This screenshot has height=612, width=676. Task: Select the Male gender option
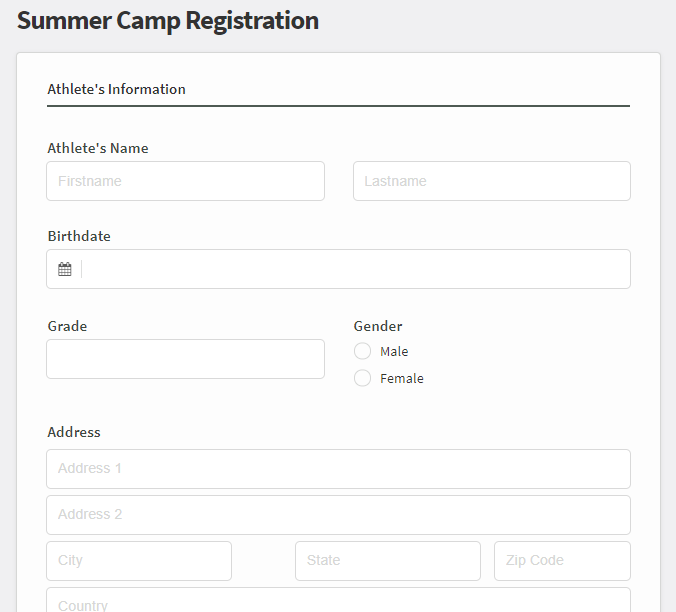tap(362, 351)
